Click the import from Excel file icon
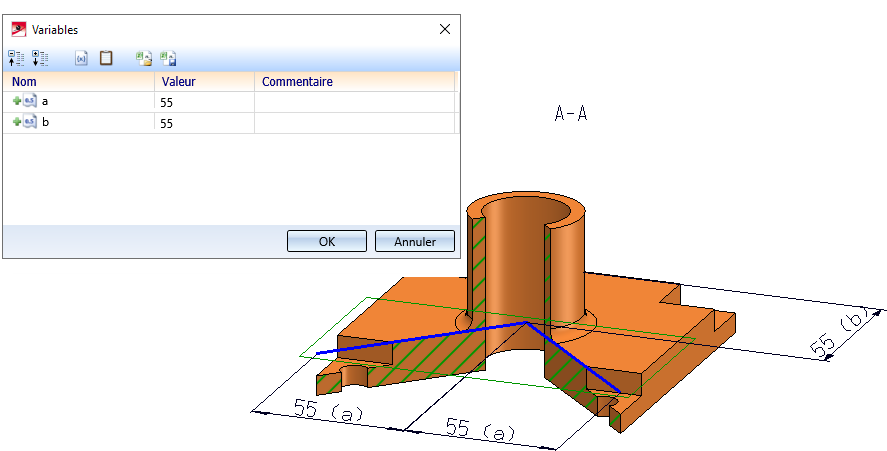The height and width of the screenshot is (451, 887). (x=144, y=58)
